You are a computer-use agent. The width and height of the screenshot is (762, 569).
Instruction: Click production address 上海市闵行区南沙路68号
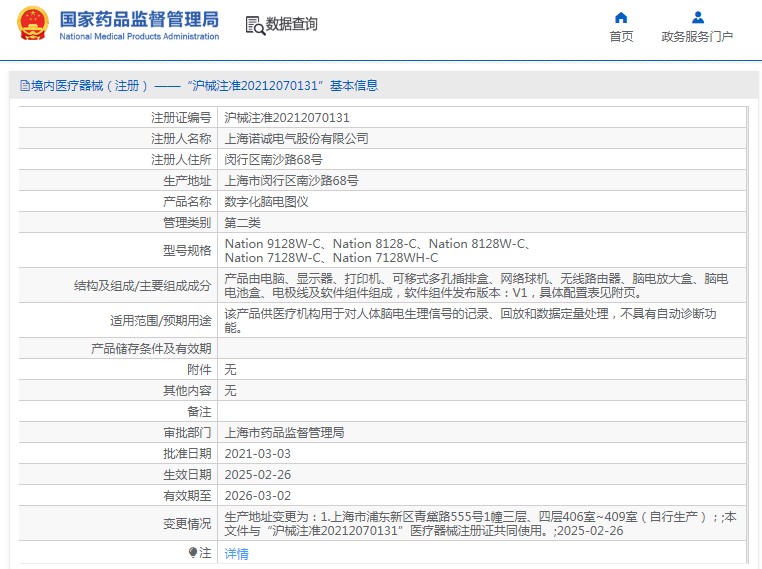[291, 181]
